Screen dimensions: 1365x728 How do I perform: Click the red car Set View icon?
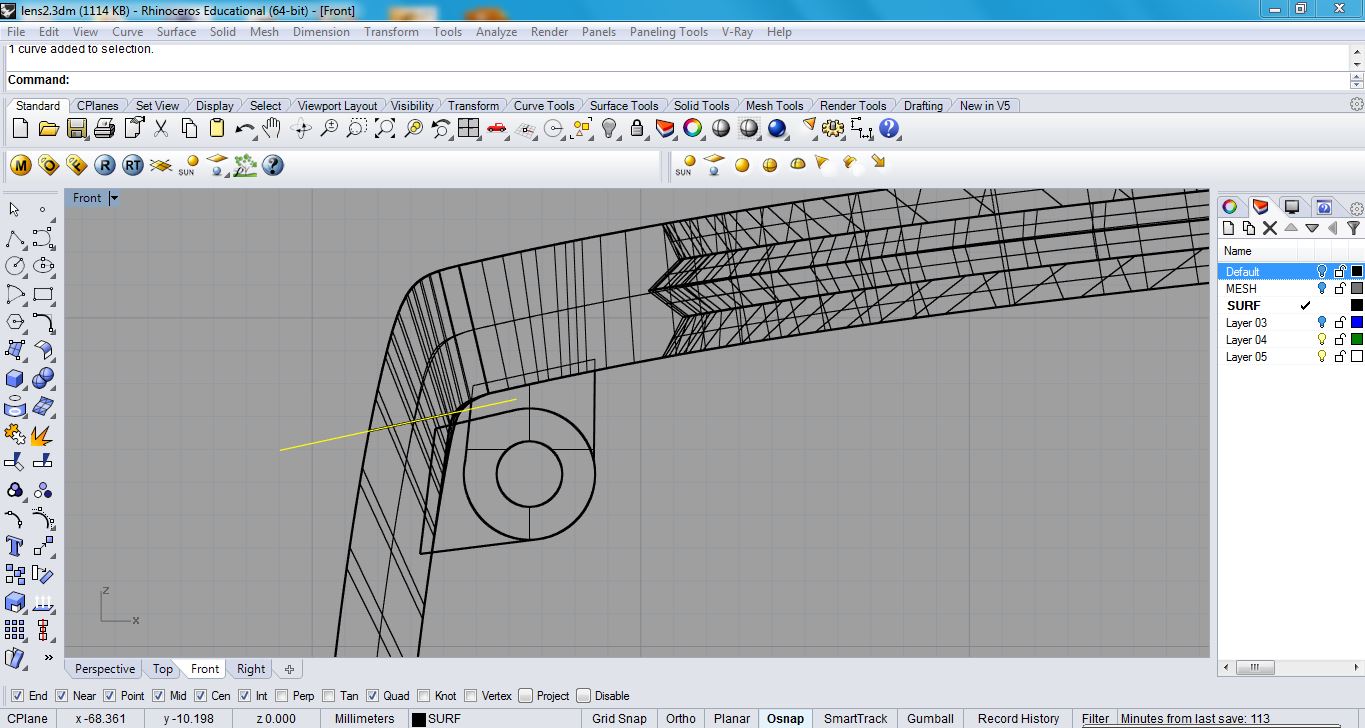pos(497,128)
